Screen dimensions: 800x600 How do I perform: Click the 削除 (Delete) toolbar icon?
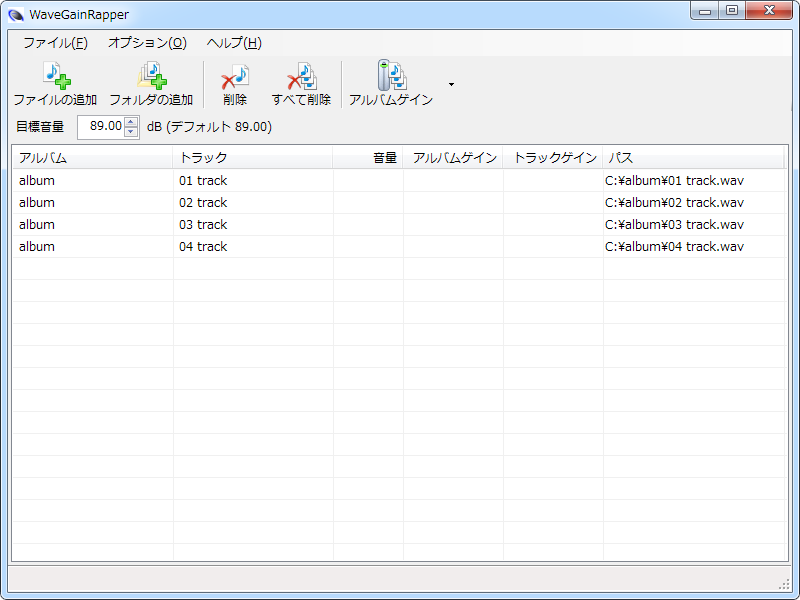(x=235, y=77)
